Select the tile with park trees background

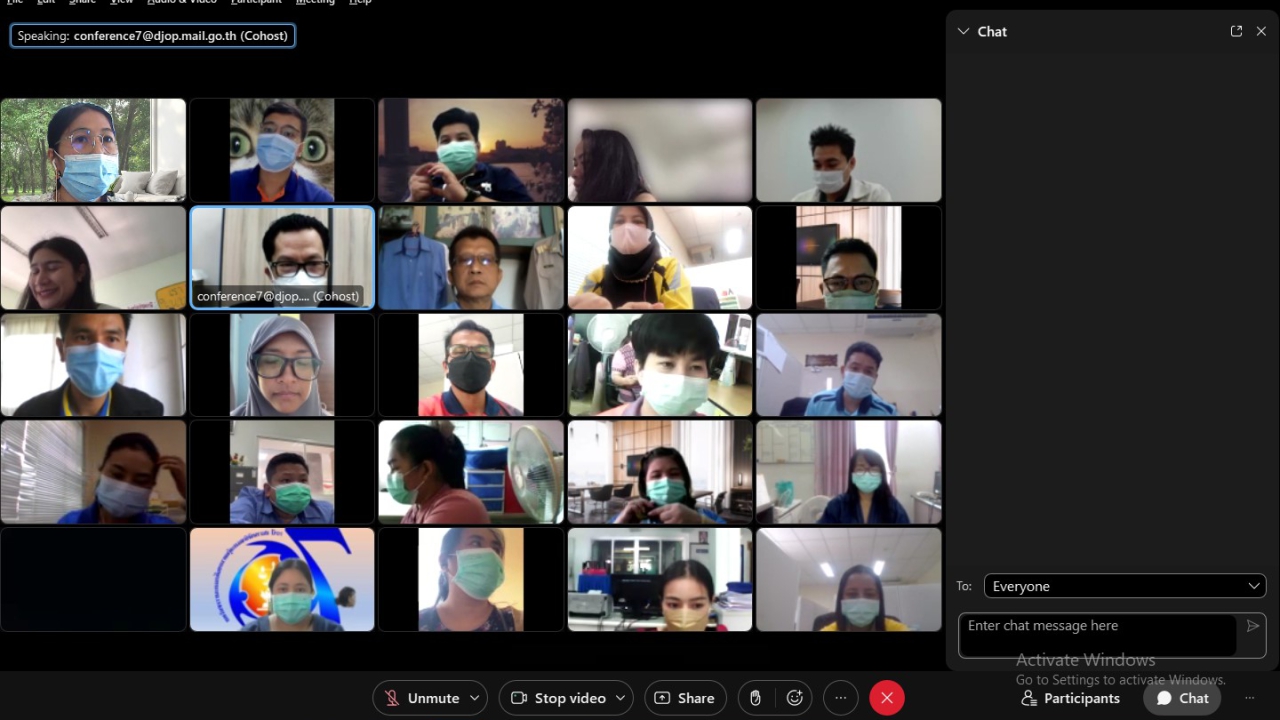(x=93, y=150)
